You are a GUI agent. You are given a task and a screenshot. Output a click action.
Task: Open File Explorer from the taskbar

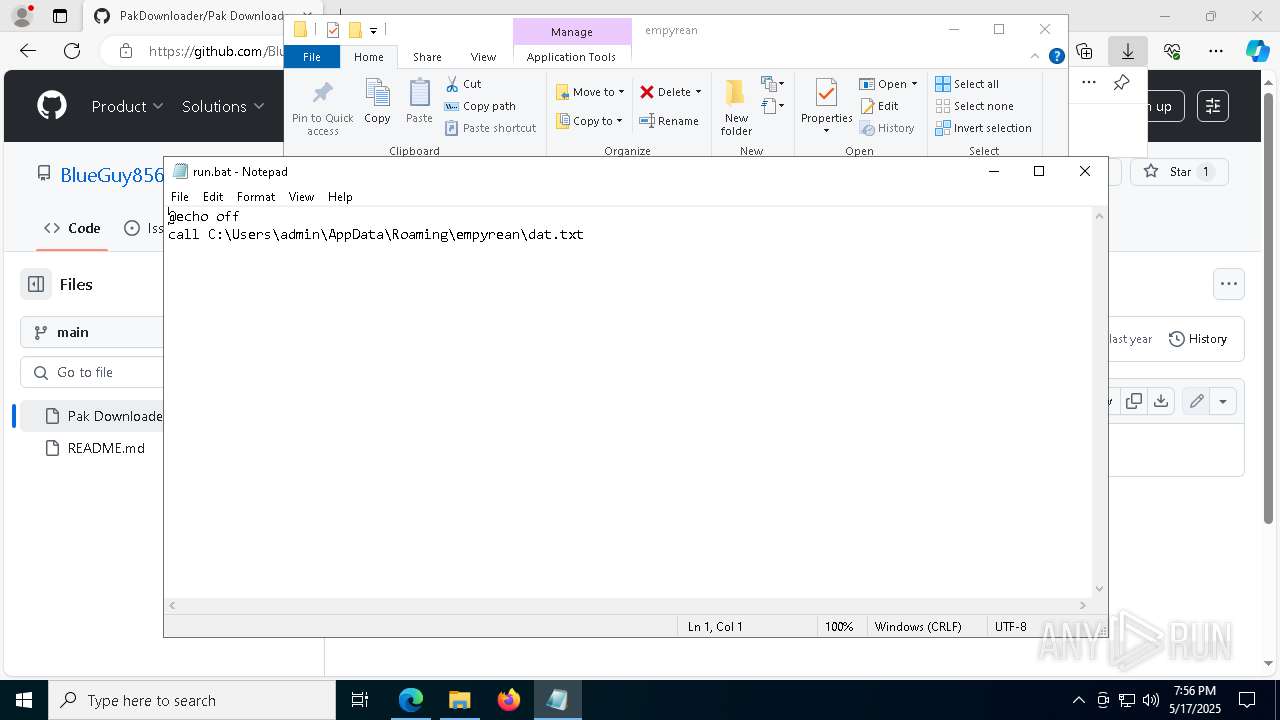click(459, 700)
